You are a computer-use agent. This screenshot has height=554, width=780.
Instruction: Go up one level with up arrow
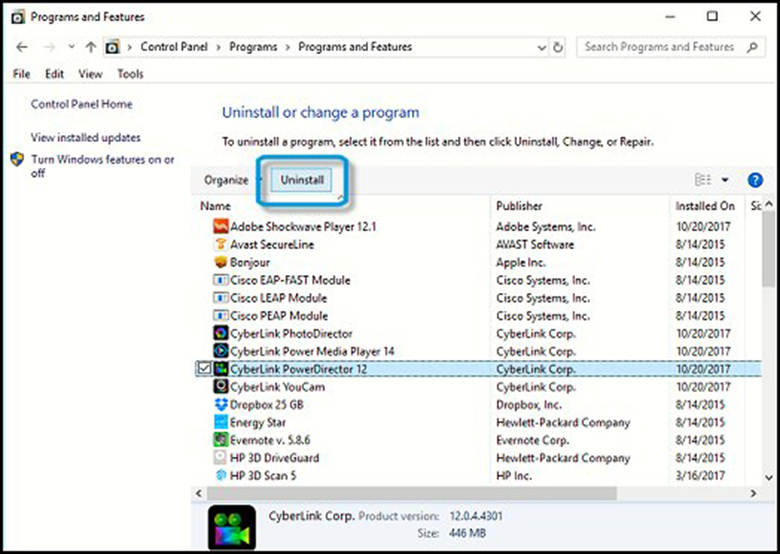coord(90,47)
